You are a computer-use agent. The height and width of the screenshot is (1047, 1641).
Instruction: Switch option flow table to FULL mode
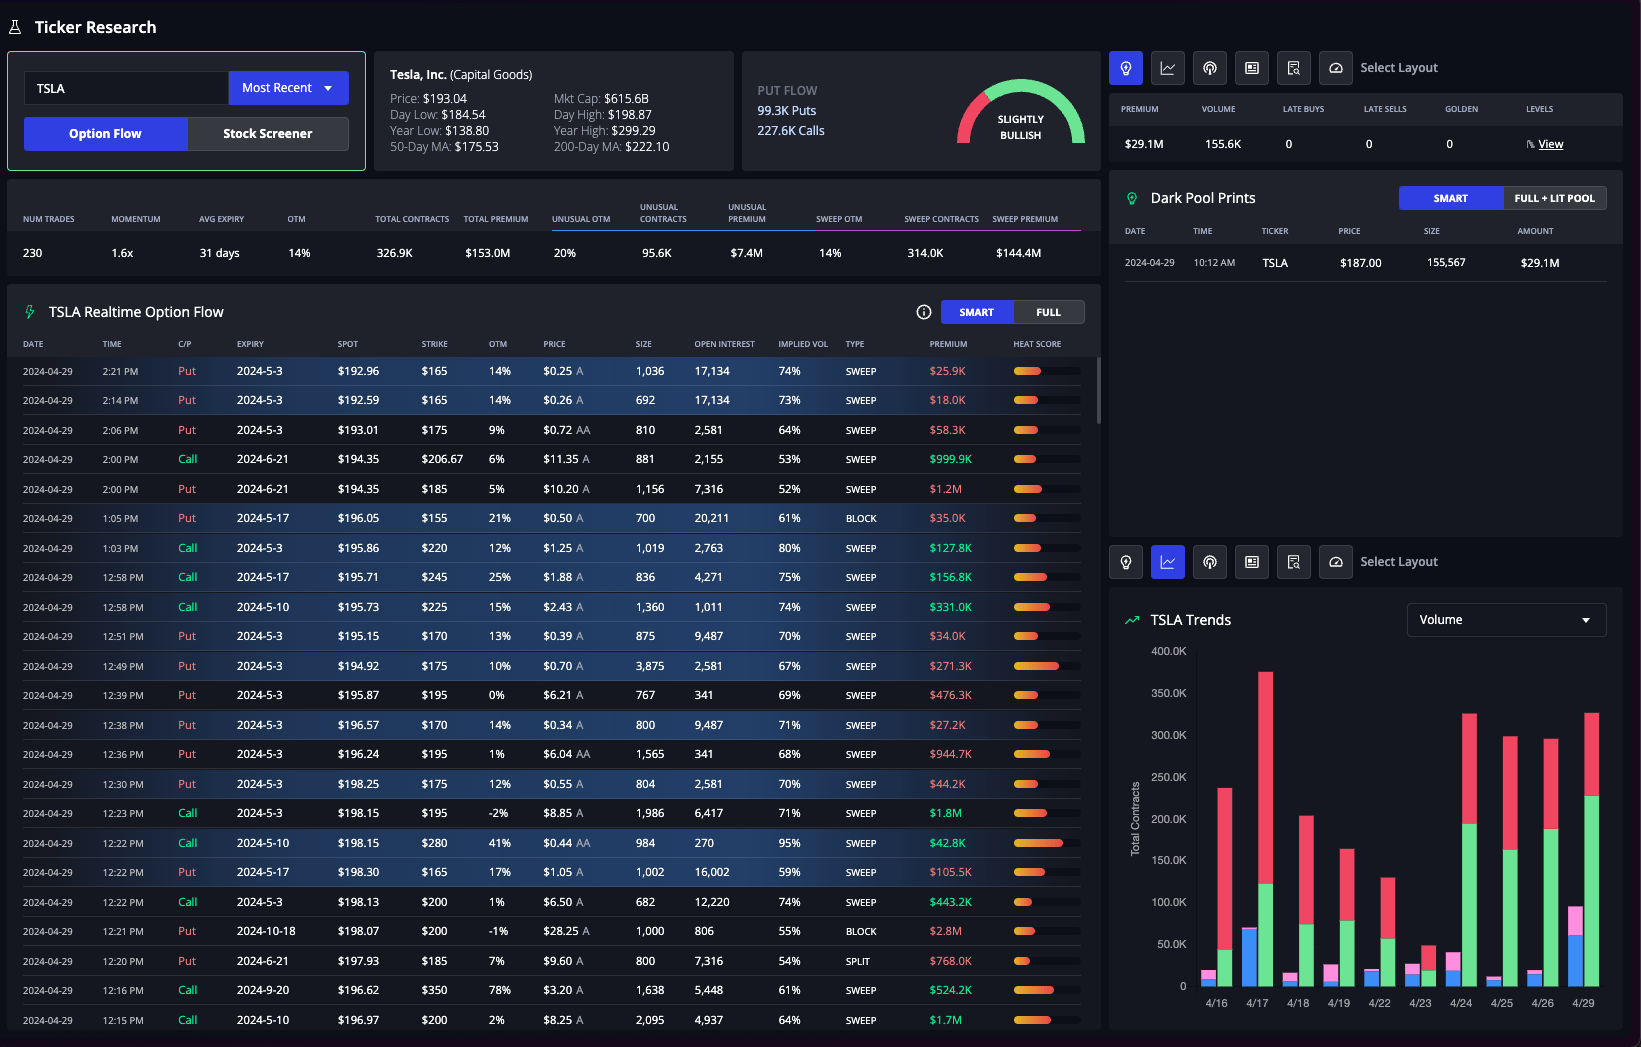[1049, 312]
